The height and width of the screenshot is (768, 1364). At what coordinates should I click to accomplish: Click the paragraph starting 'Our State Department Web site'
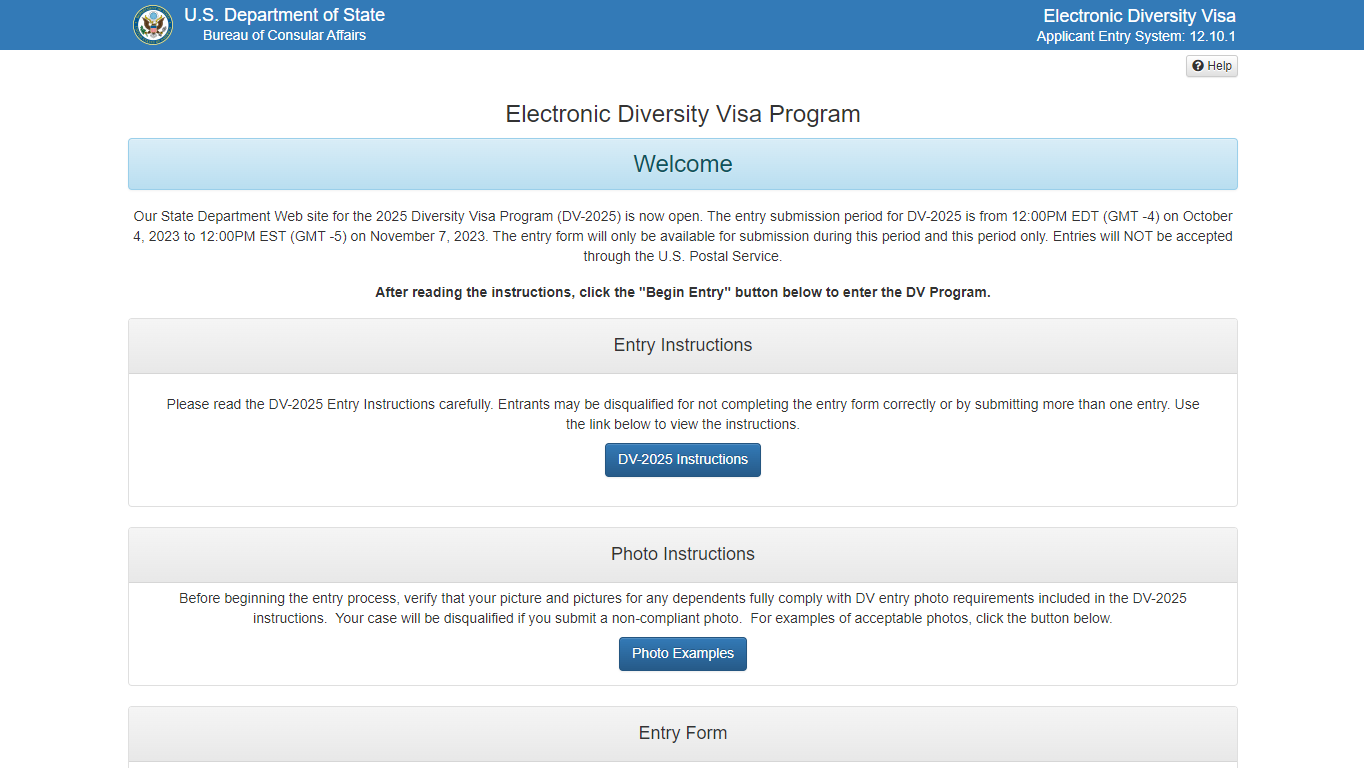tap(683, 236)
